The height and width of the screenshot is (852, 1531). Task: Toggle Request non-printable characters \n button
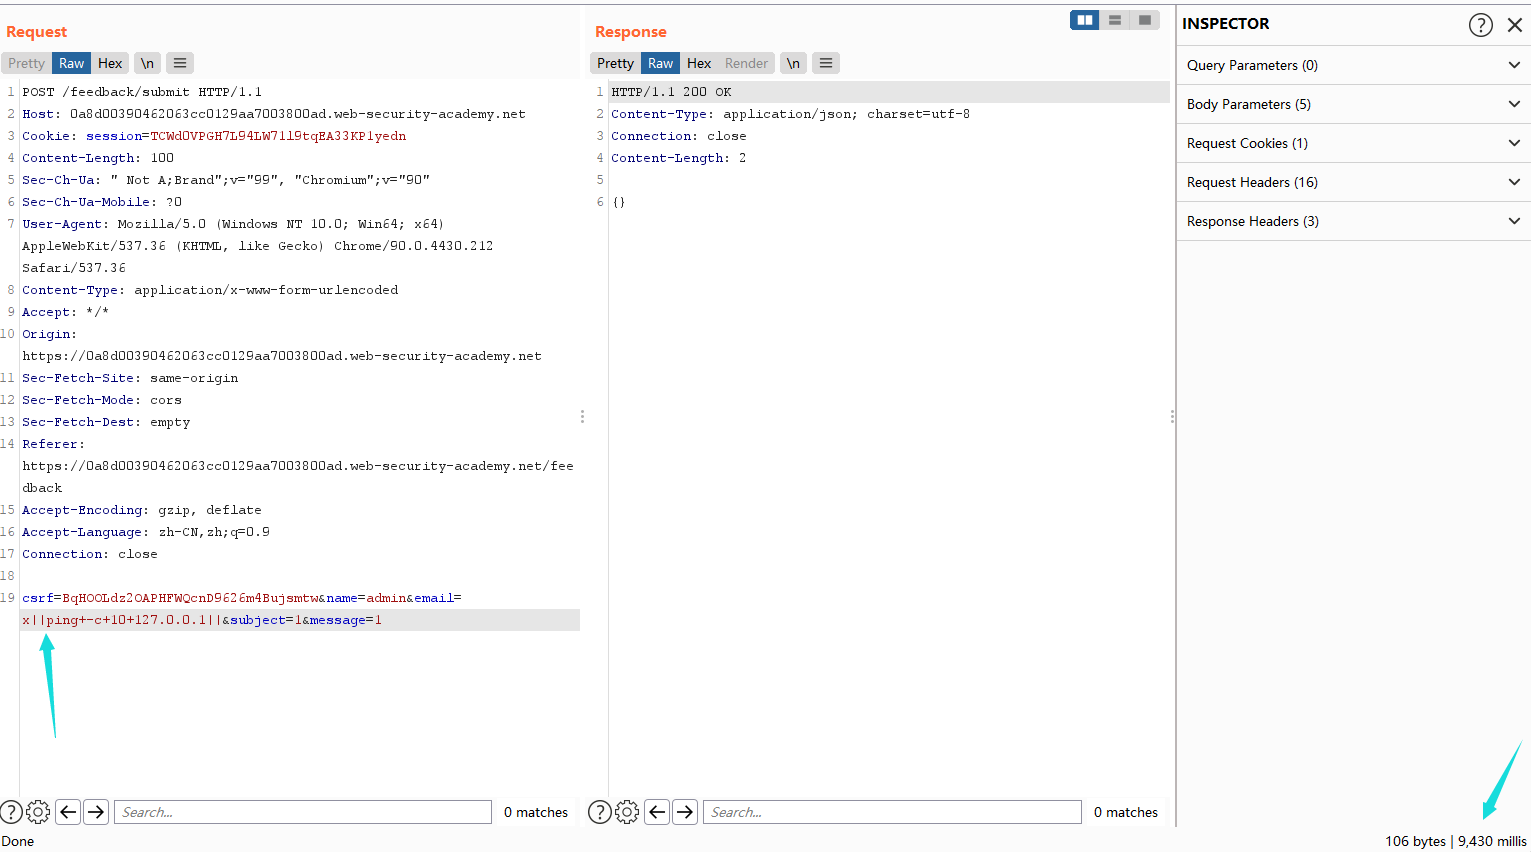147,63
